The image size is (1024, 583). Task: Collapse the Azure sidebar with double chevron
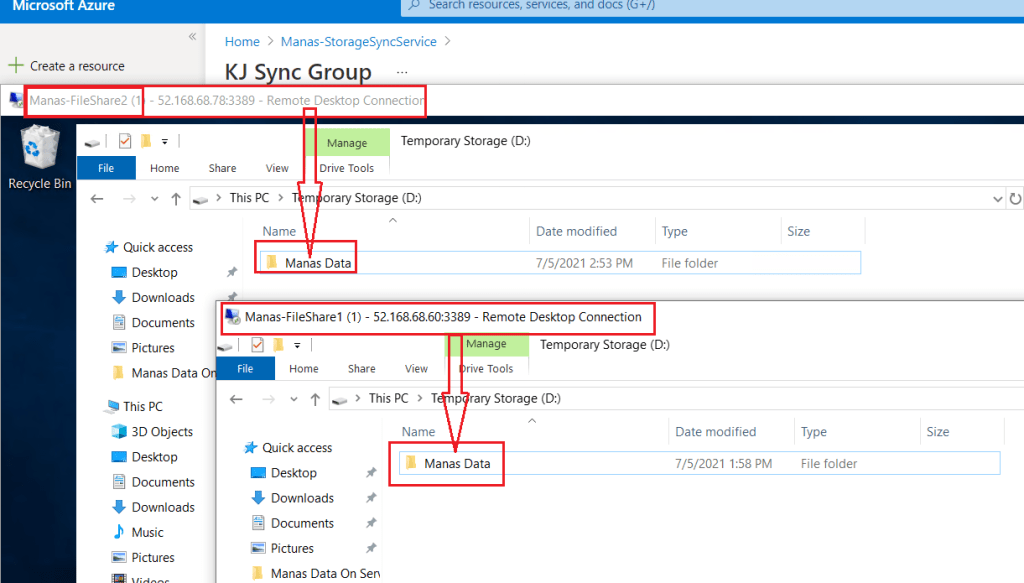point(192,37)
